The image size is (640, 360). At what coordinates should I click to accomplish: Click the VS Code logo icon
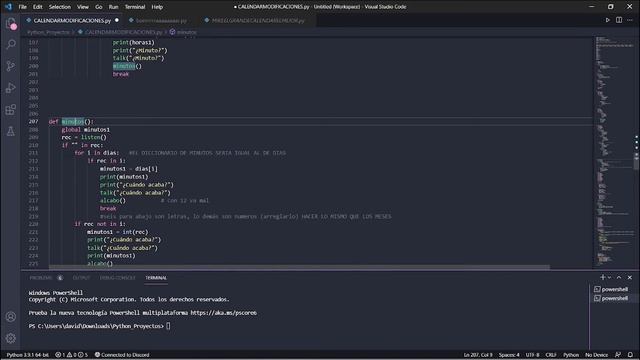click(x=8, y=7)
